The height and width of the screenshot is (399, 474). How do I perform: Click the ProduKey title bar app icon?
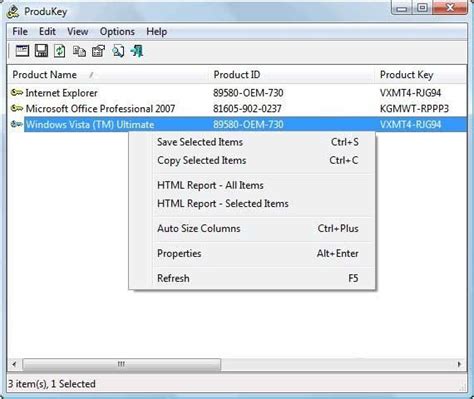tap(13, 12)
